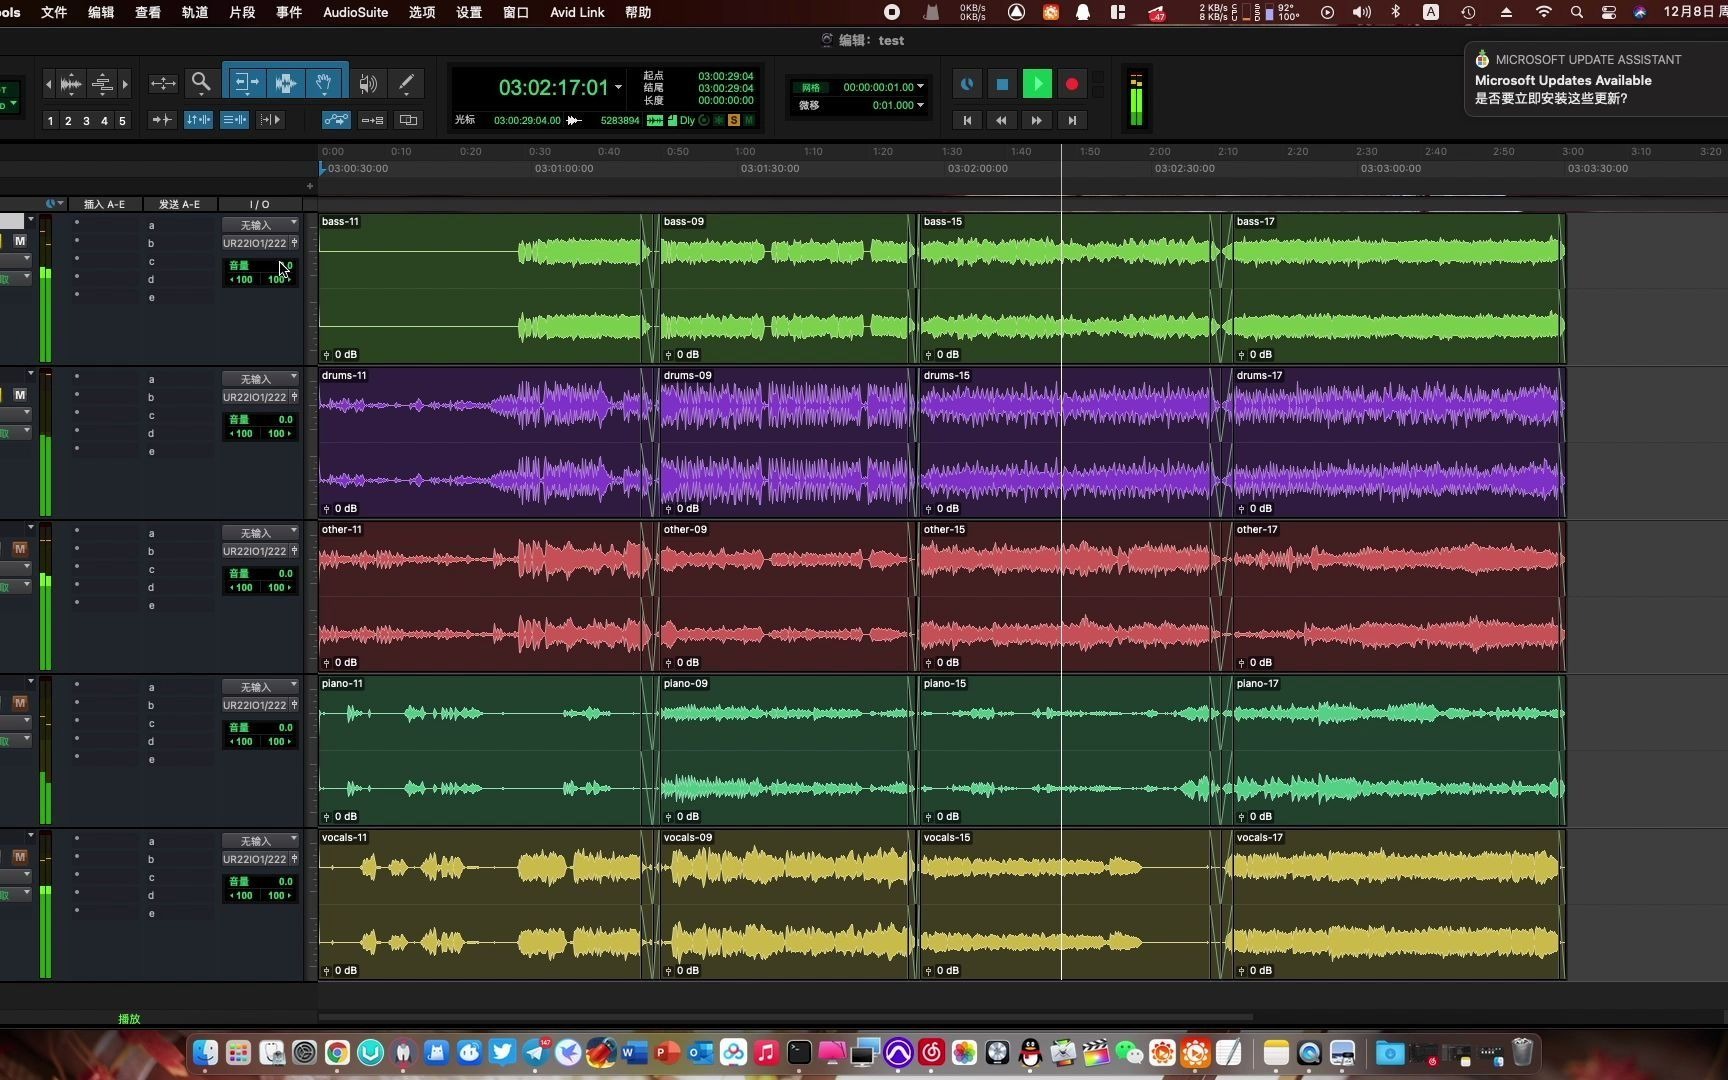Recall zoom preset 1
The width and height of the screenshot is (1728, 1080).
coord(50,121)
